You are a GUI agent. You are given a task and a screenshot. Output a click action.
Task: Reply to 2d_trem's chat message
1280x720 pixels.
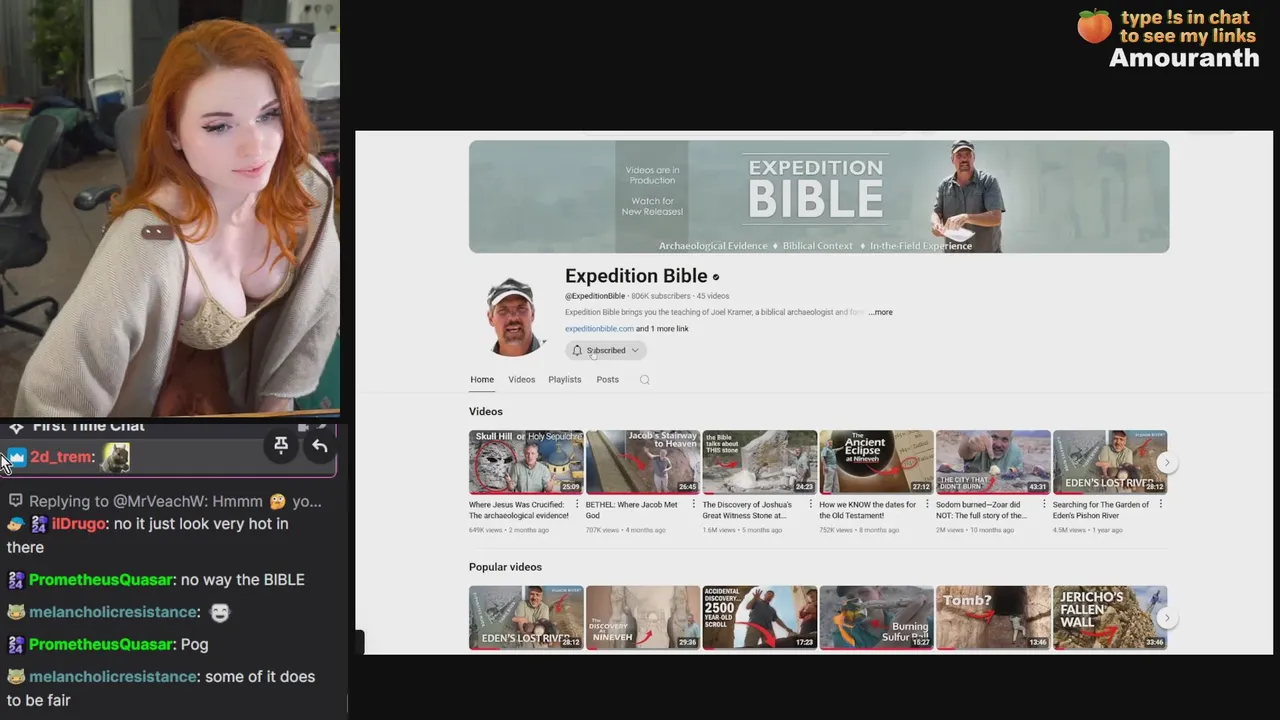coord(319,446)
